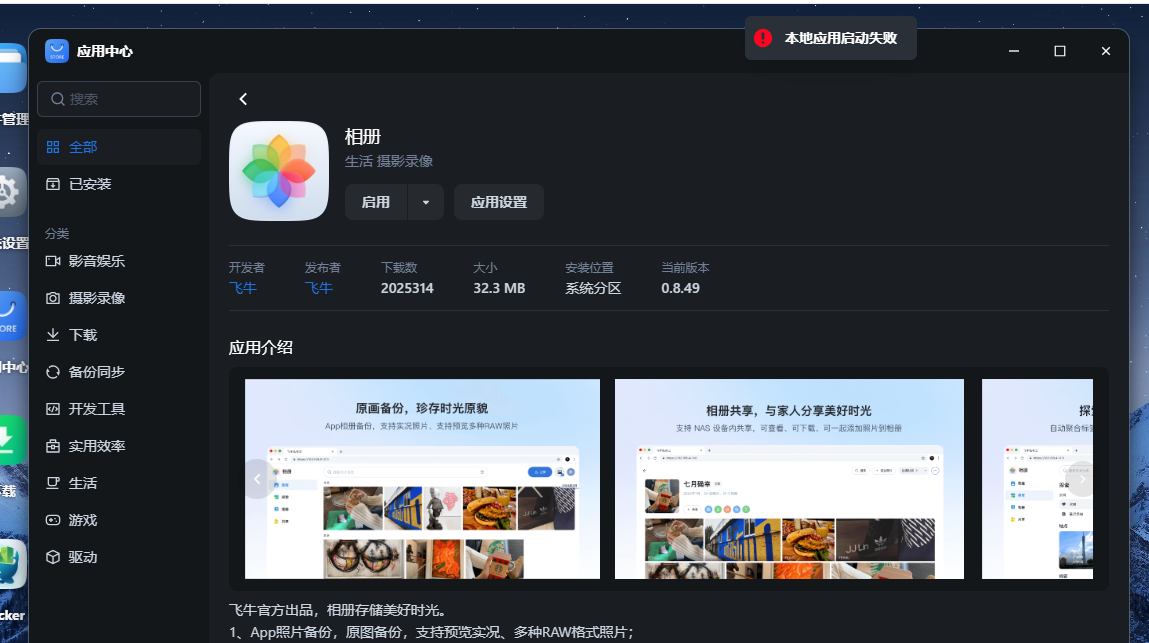Focus the 搜索 search field

(119, 99)
